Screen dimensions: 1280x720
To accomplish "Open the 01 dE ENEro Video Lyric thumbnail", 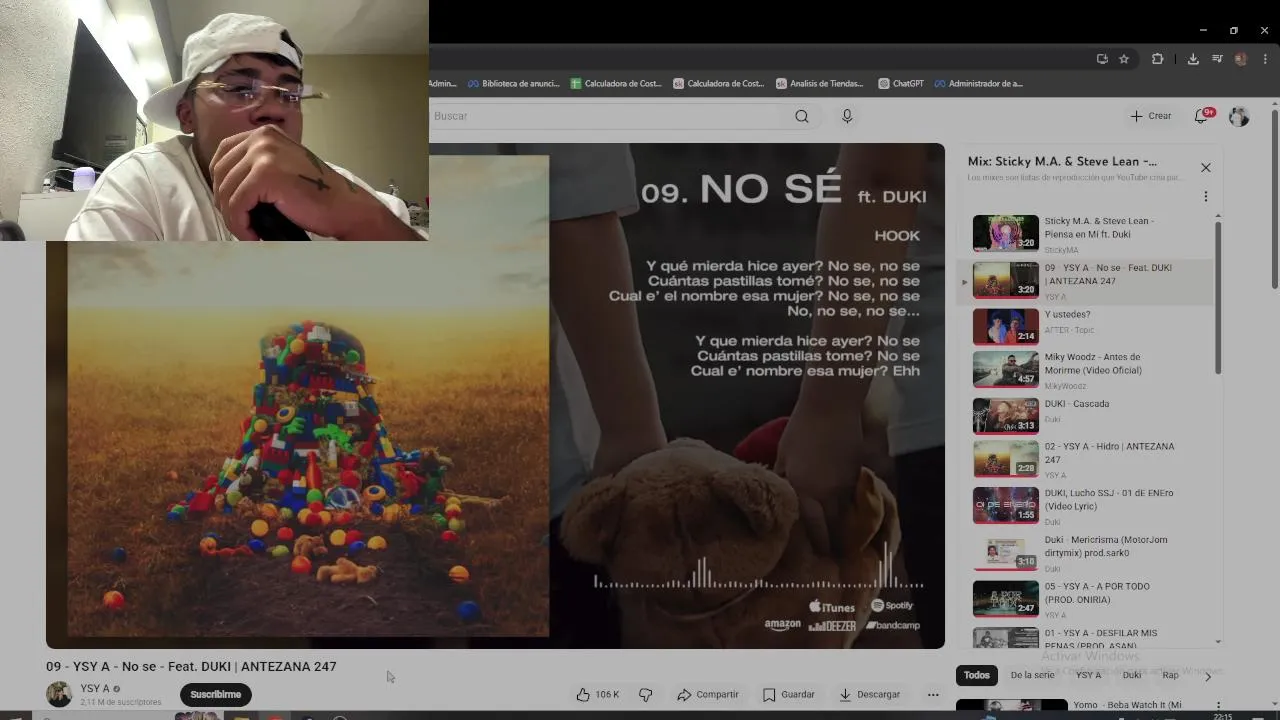I will coord(1006,505).
